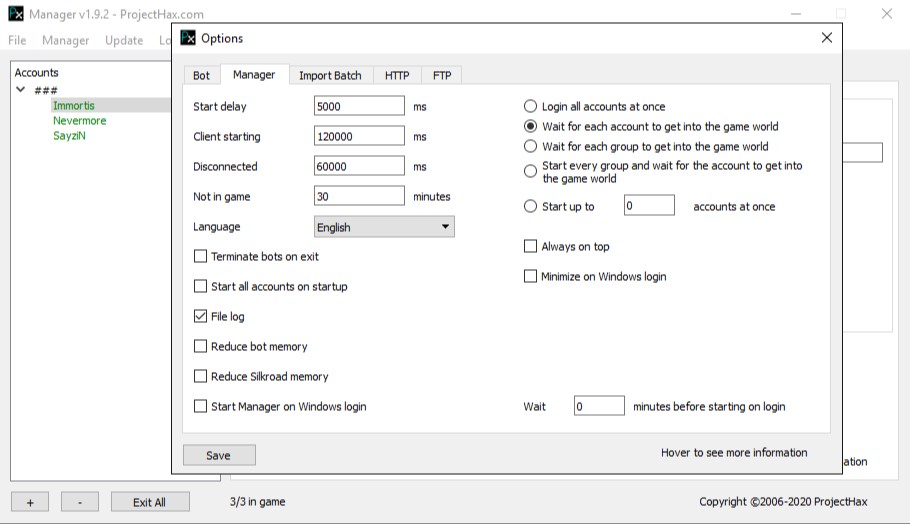Click the Options dialog app icon
The width and height of the screenshot is (910, 525).
point(188,38)
